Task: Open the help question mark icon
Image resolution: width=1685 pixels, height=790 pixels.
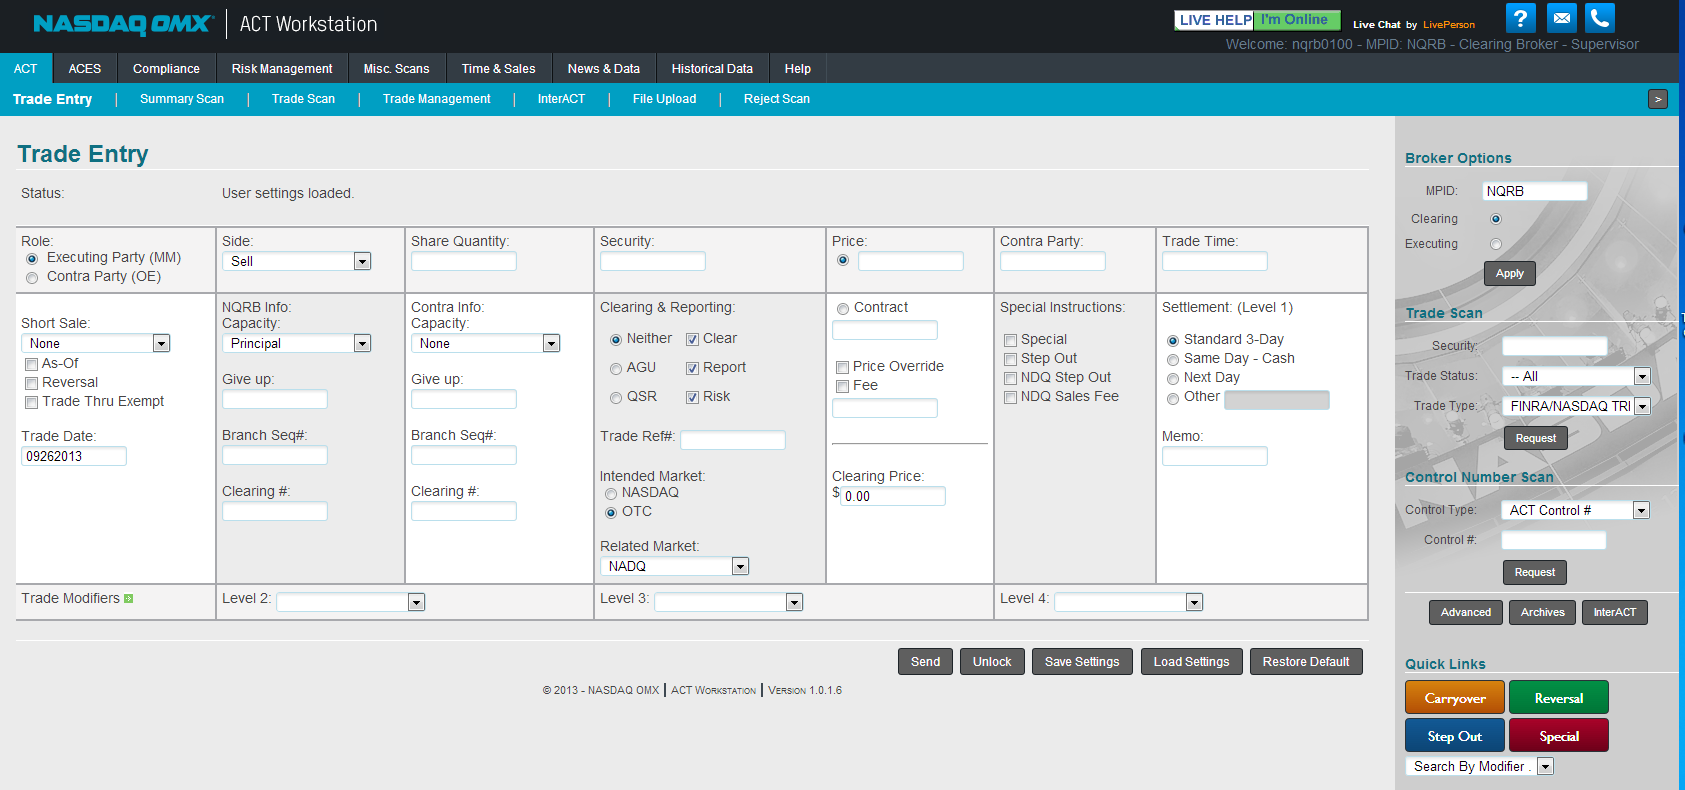Action: click(x=1520, y=18)
